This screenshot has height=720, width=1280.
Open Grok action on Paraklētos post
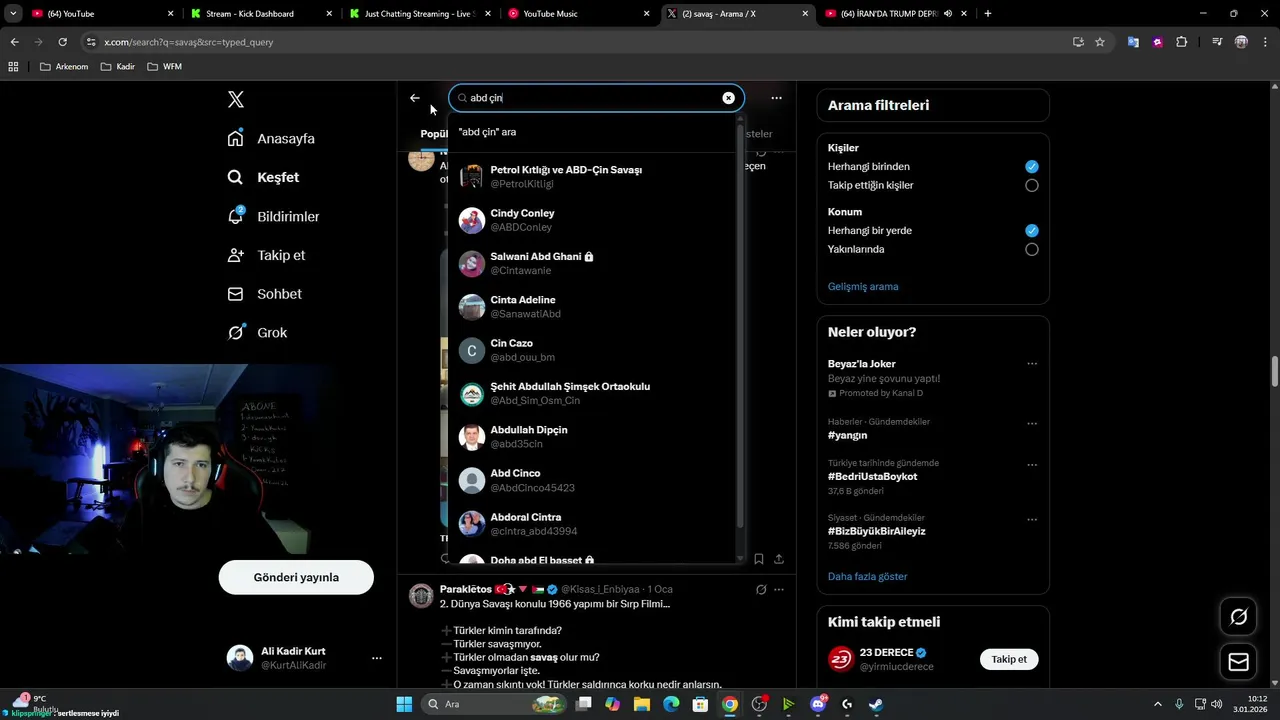(760, 590)
